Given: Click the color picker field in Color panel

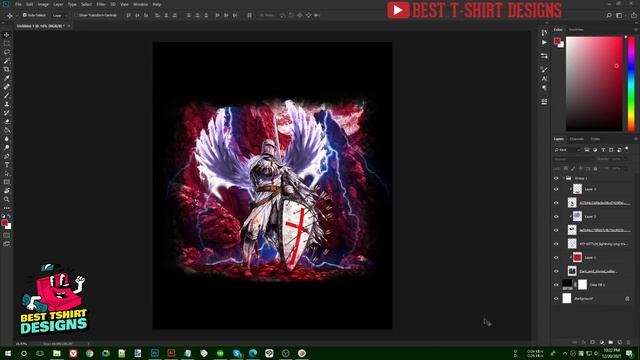Looking at the screenshot, I should pyautogui.click(x=594, y=84).
